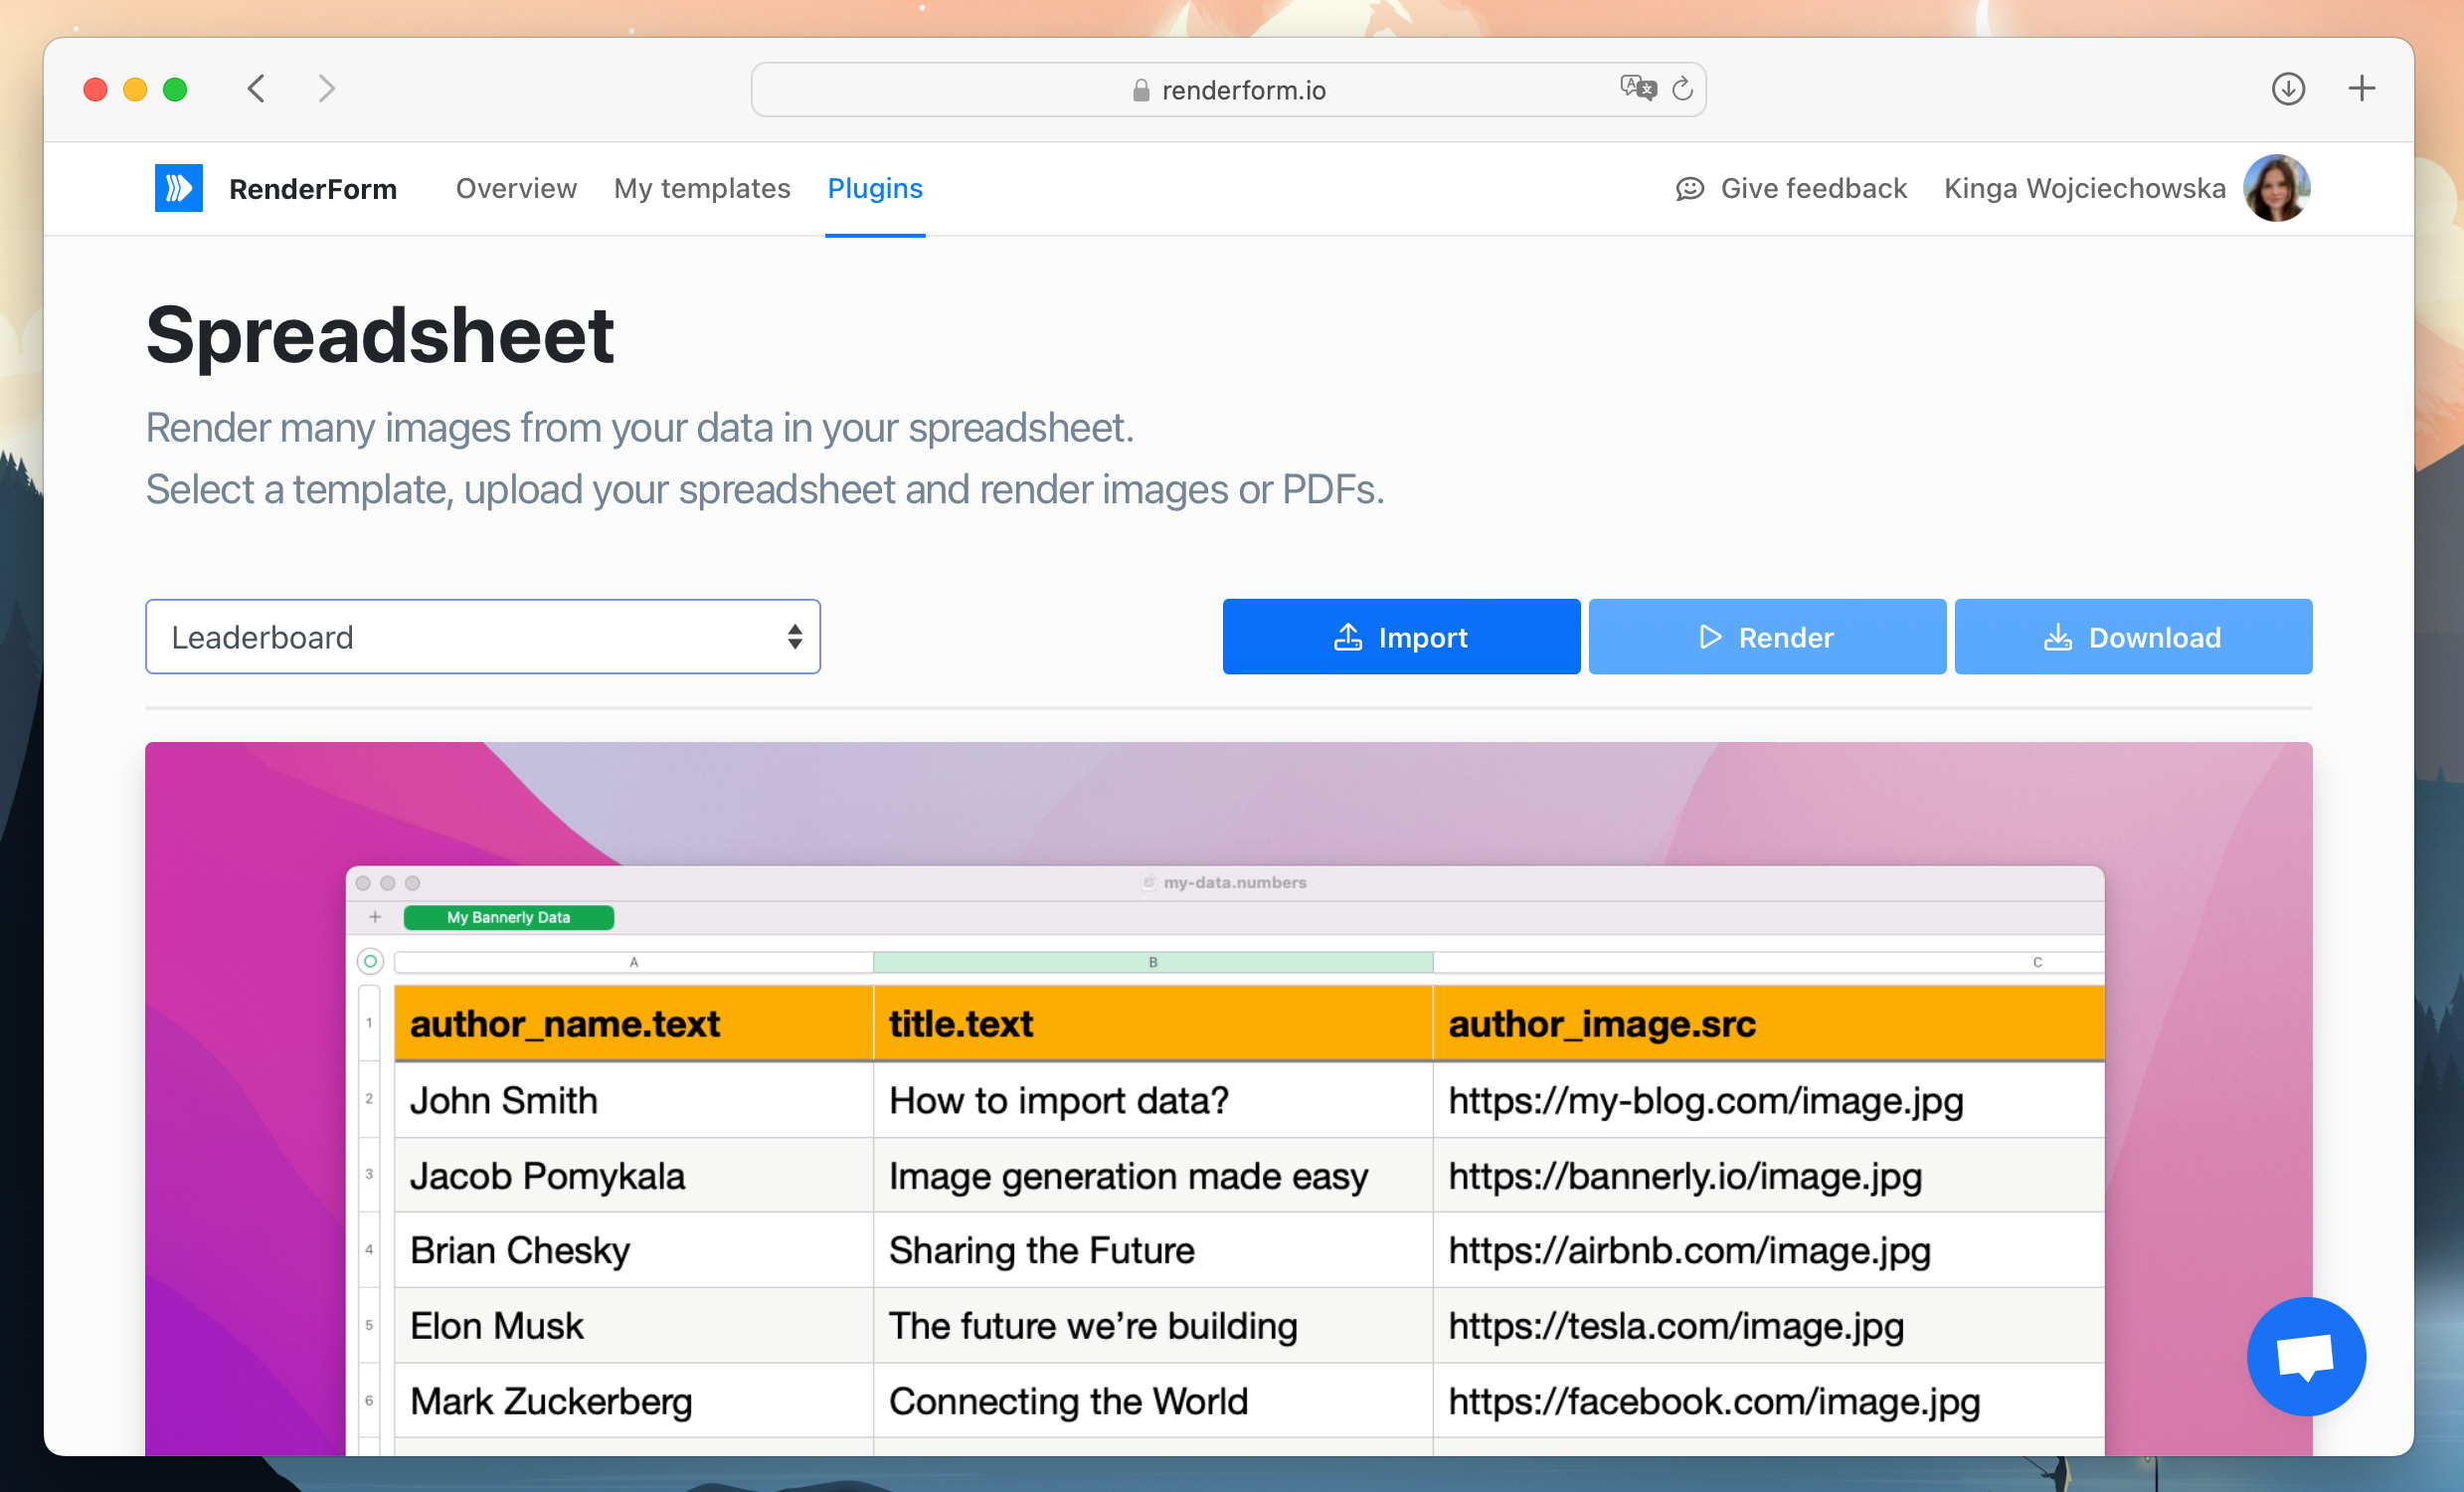This screenshot has height=1492, width=2464.
Task: Click the column B header in the preview
Action: pos(1153,962)
